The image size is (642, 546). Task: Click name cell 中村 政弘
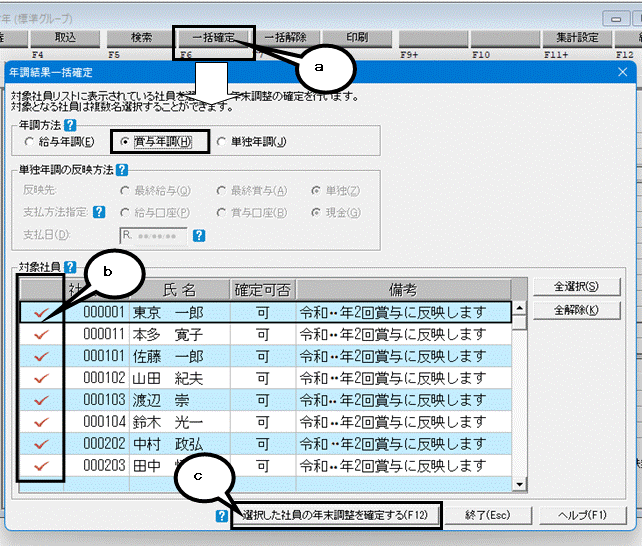(180, 444)
